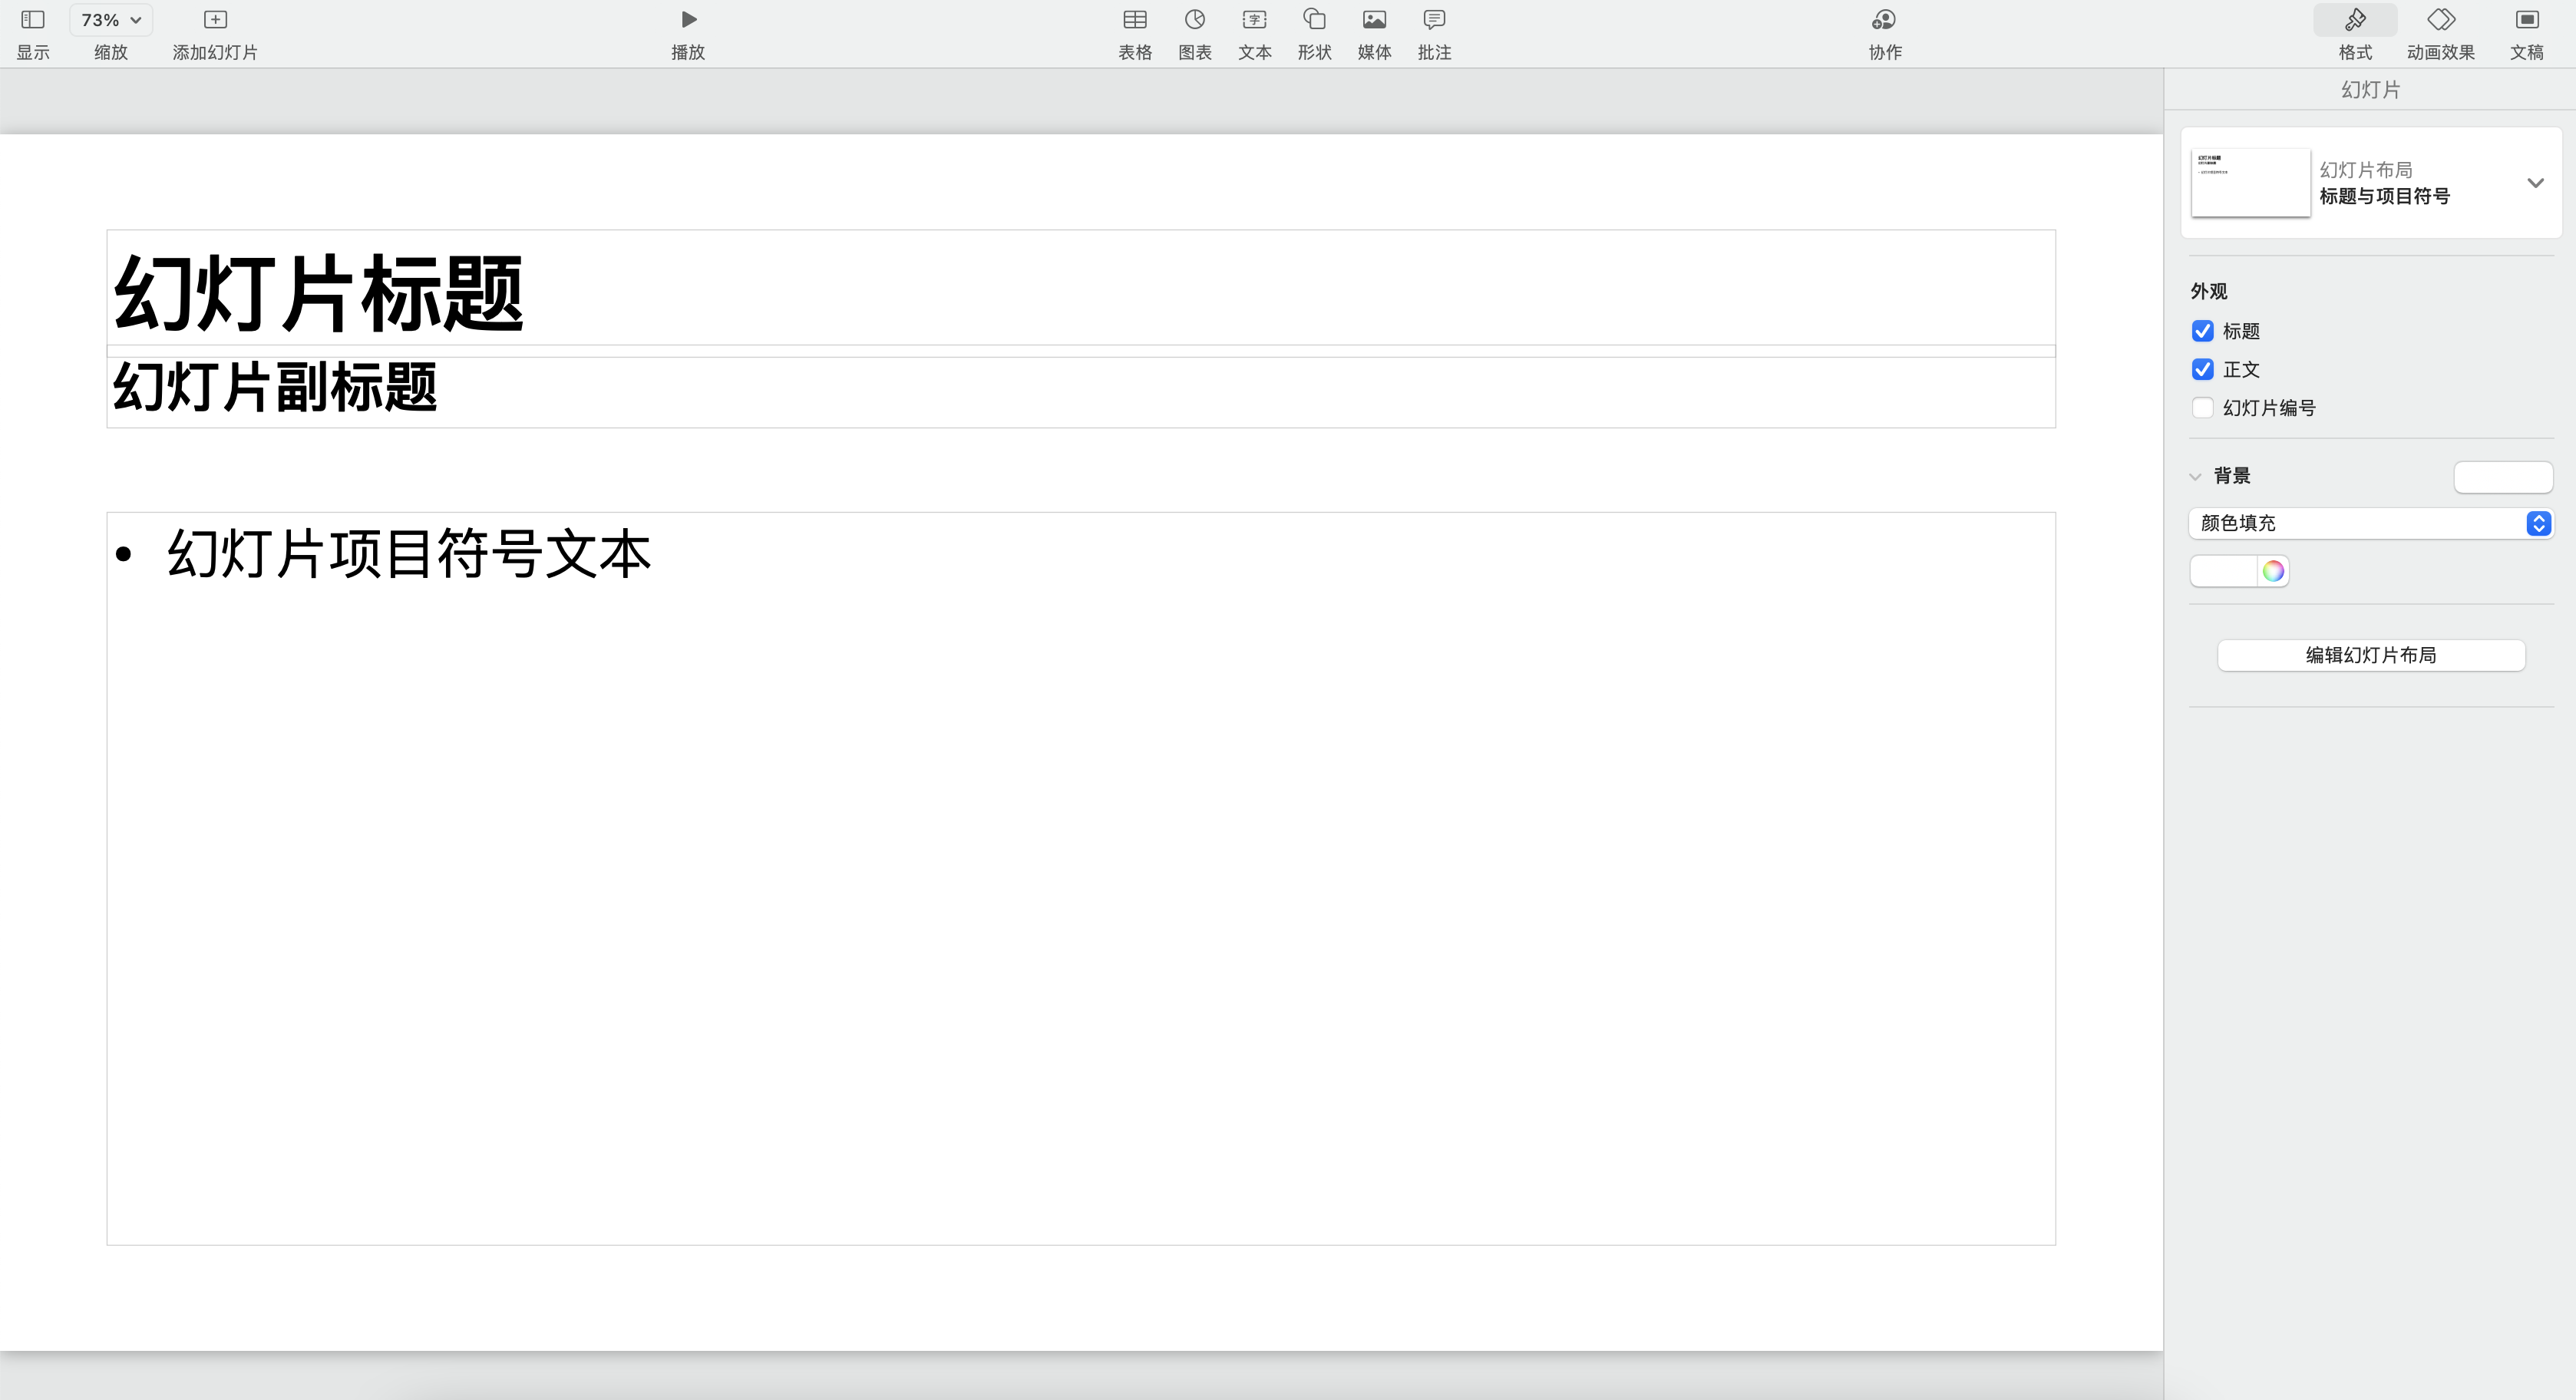Click the Media (媒体) toolbar icon

pyautogui.click(x=1374, y=20)
